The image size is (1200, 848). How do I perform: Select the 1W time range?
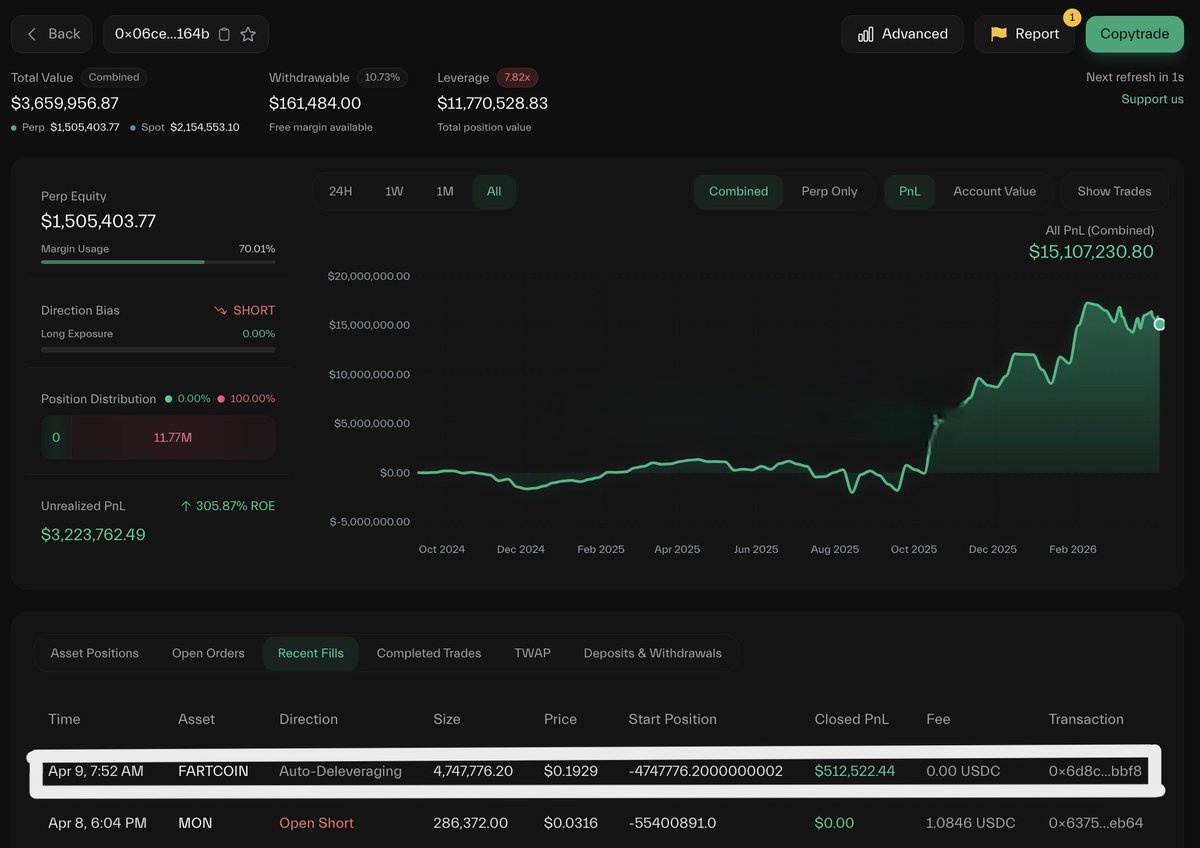tap(394, 191)
